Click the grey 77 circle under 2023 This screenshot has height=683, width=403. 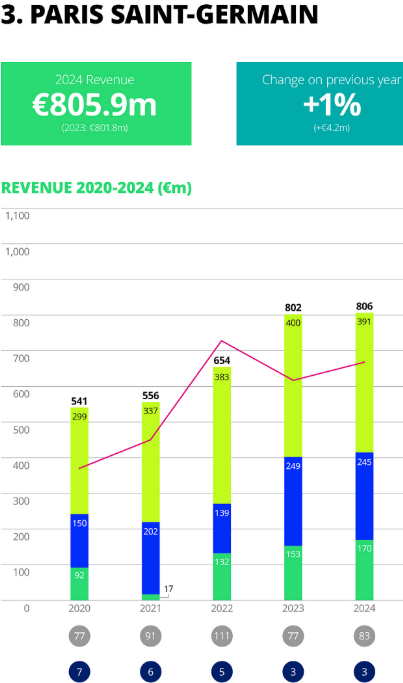[293, 636]
